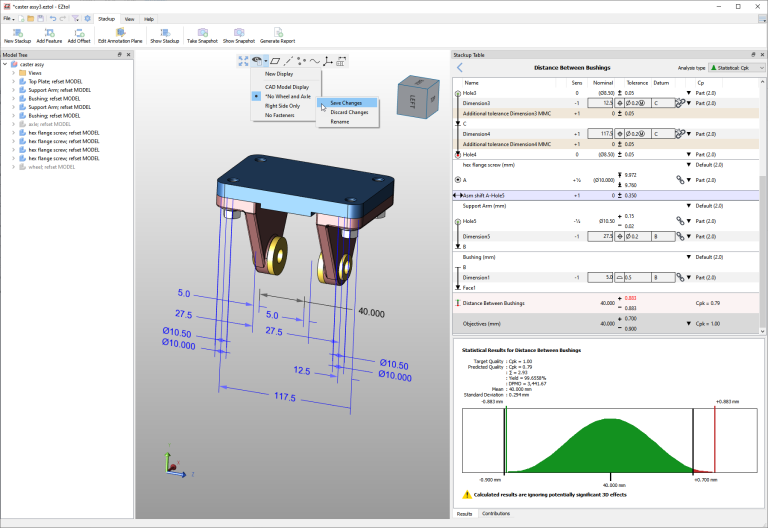Switch to the View ribbon tab
768x528 pixels.
click(x=129, y=19)
